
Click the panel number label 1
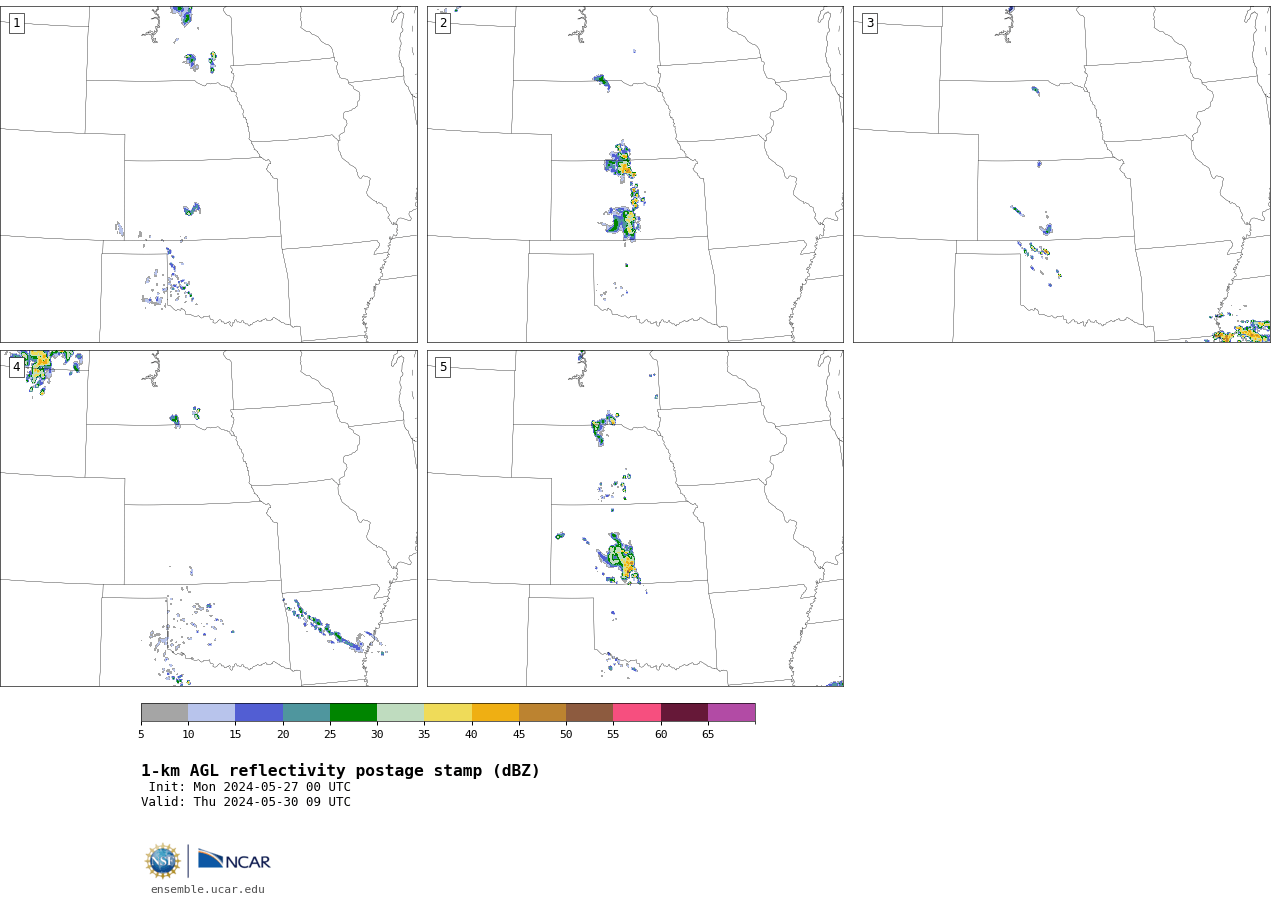pos(16,23)
